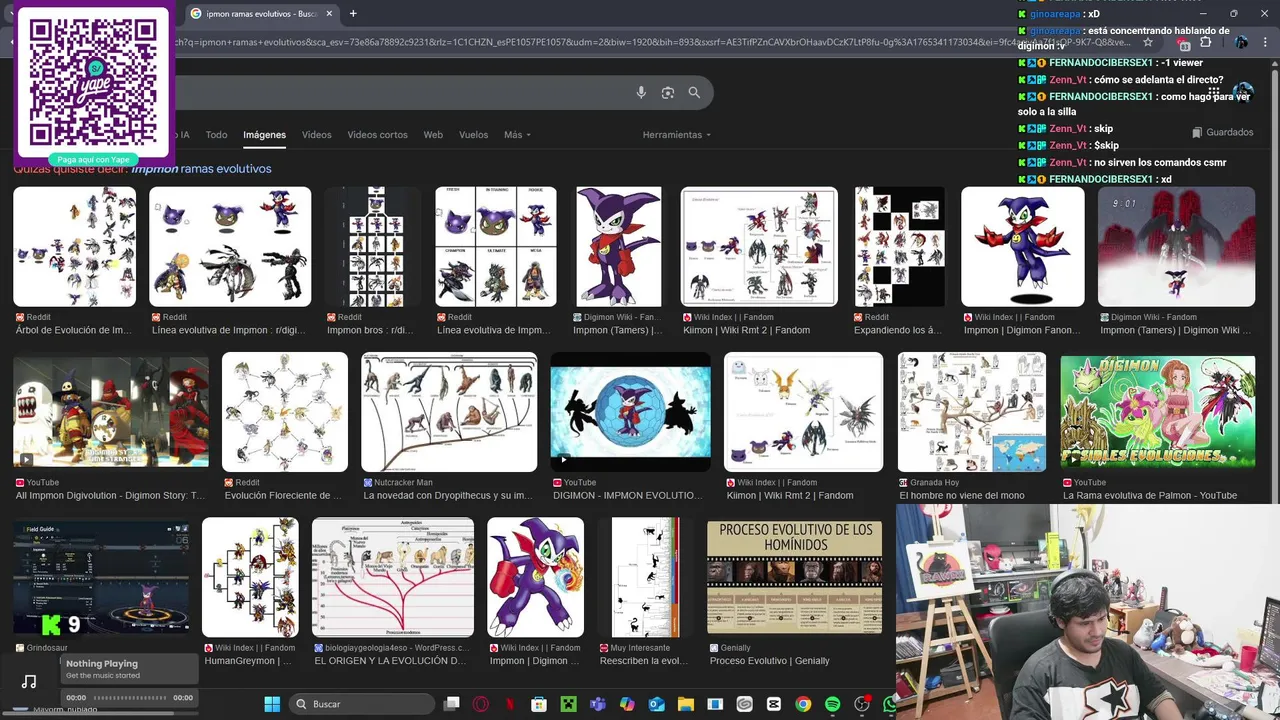Open 'Impmon bros : r/di...' result link
Viewport: 1280px width, 720px height.
point(369,330)
